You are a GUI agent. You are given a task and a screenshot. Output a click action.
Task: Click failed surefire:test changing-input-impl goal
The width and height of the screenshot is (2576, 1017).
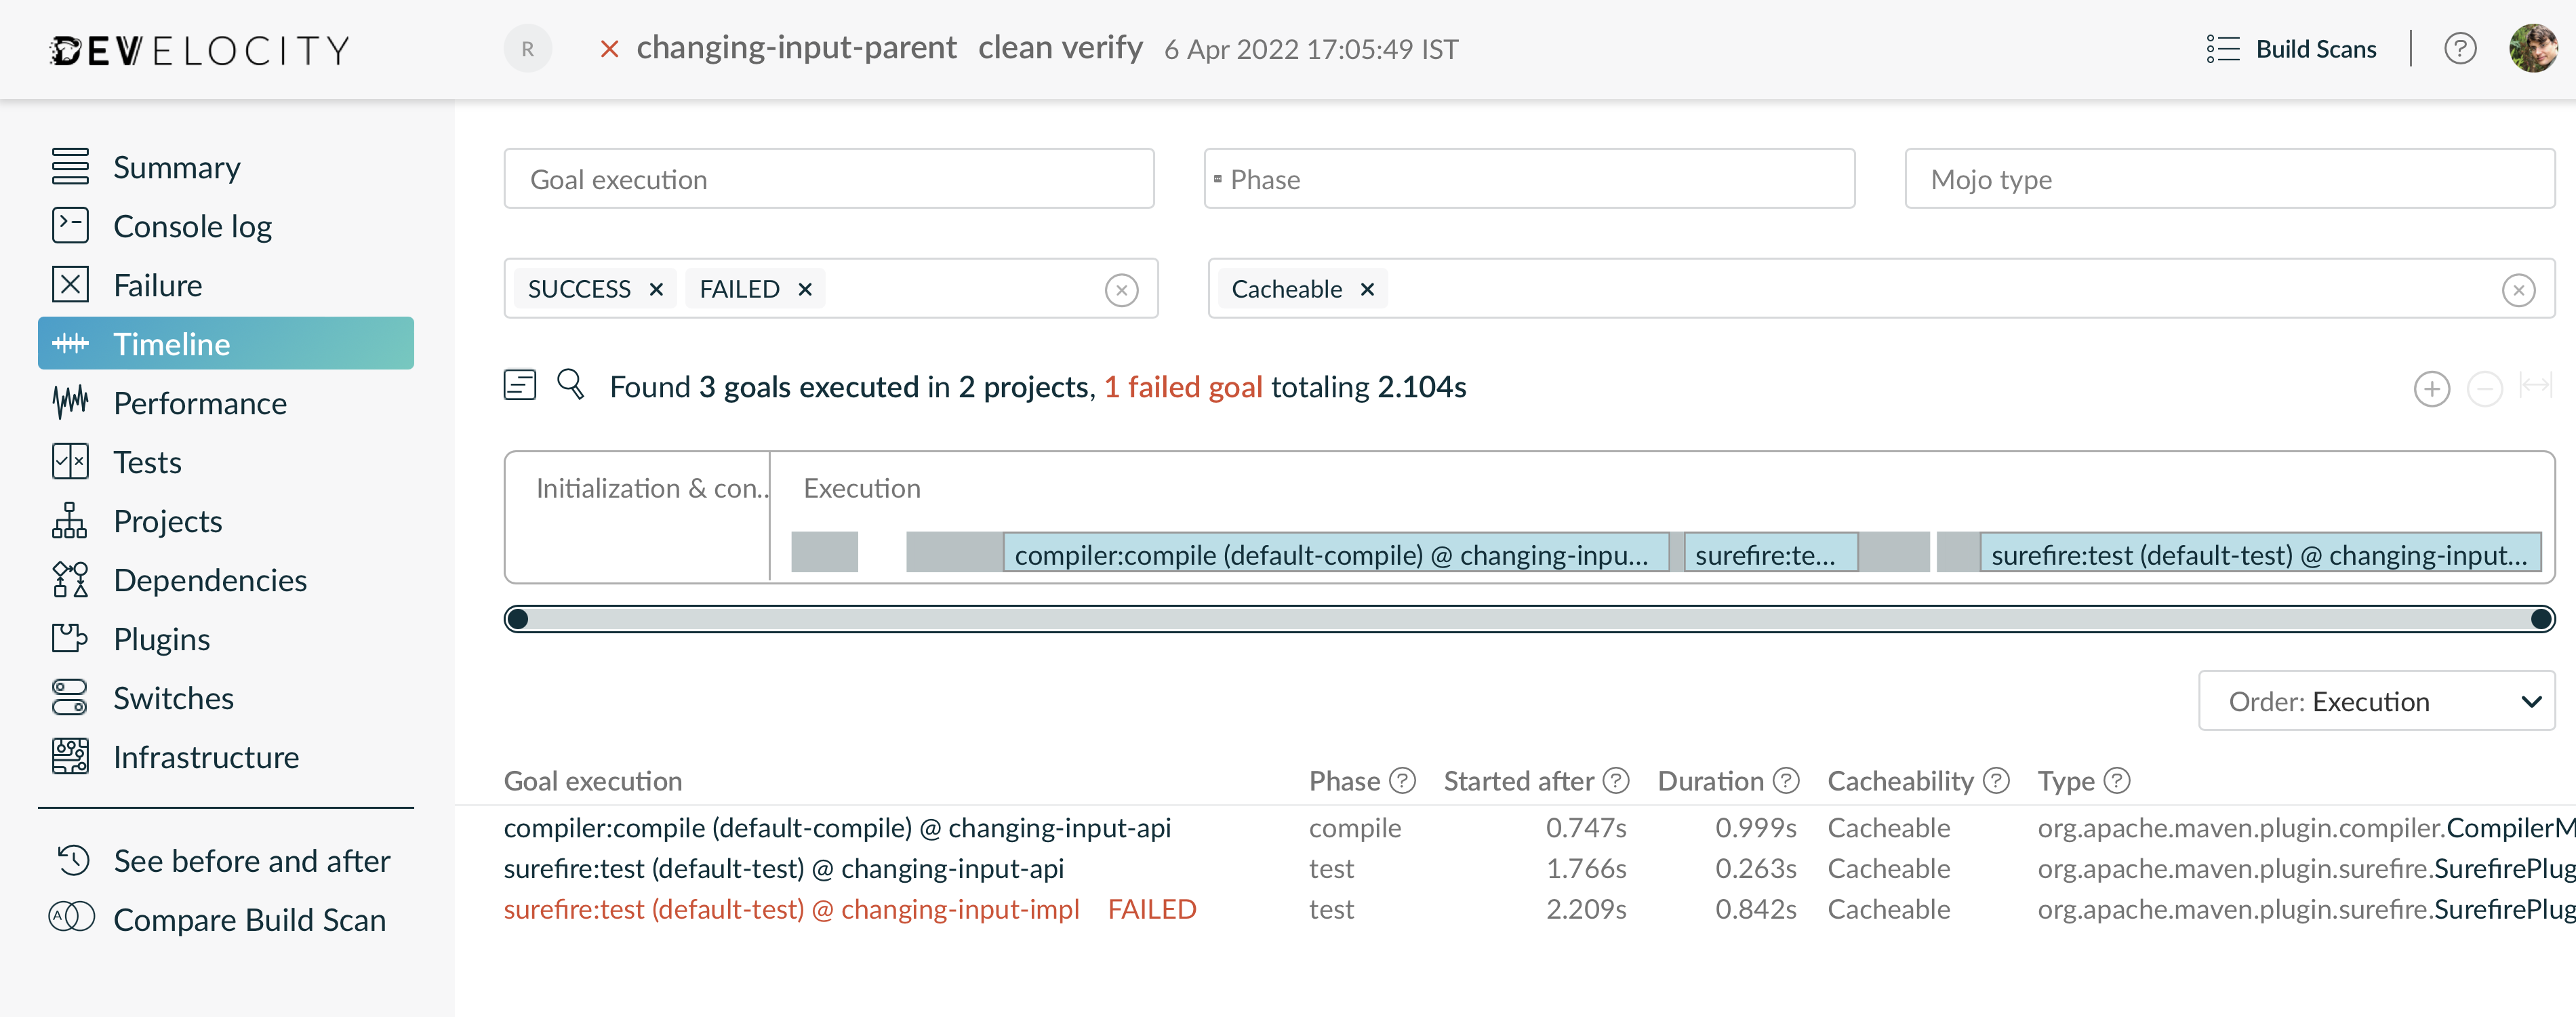pyautogui.click(x=791, y=909)
